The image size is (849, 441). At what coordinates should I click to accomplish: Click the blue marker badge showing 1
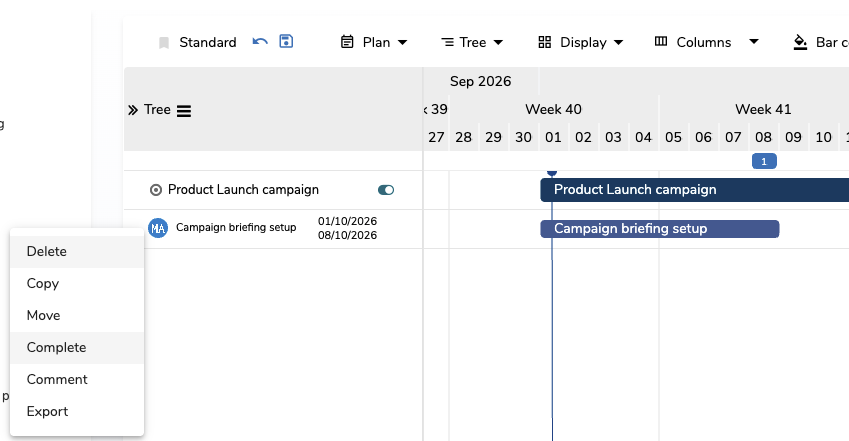[x=764, y=161]
